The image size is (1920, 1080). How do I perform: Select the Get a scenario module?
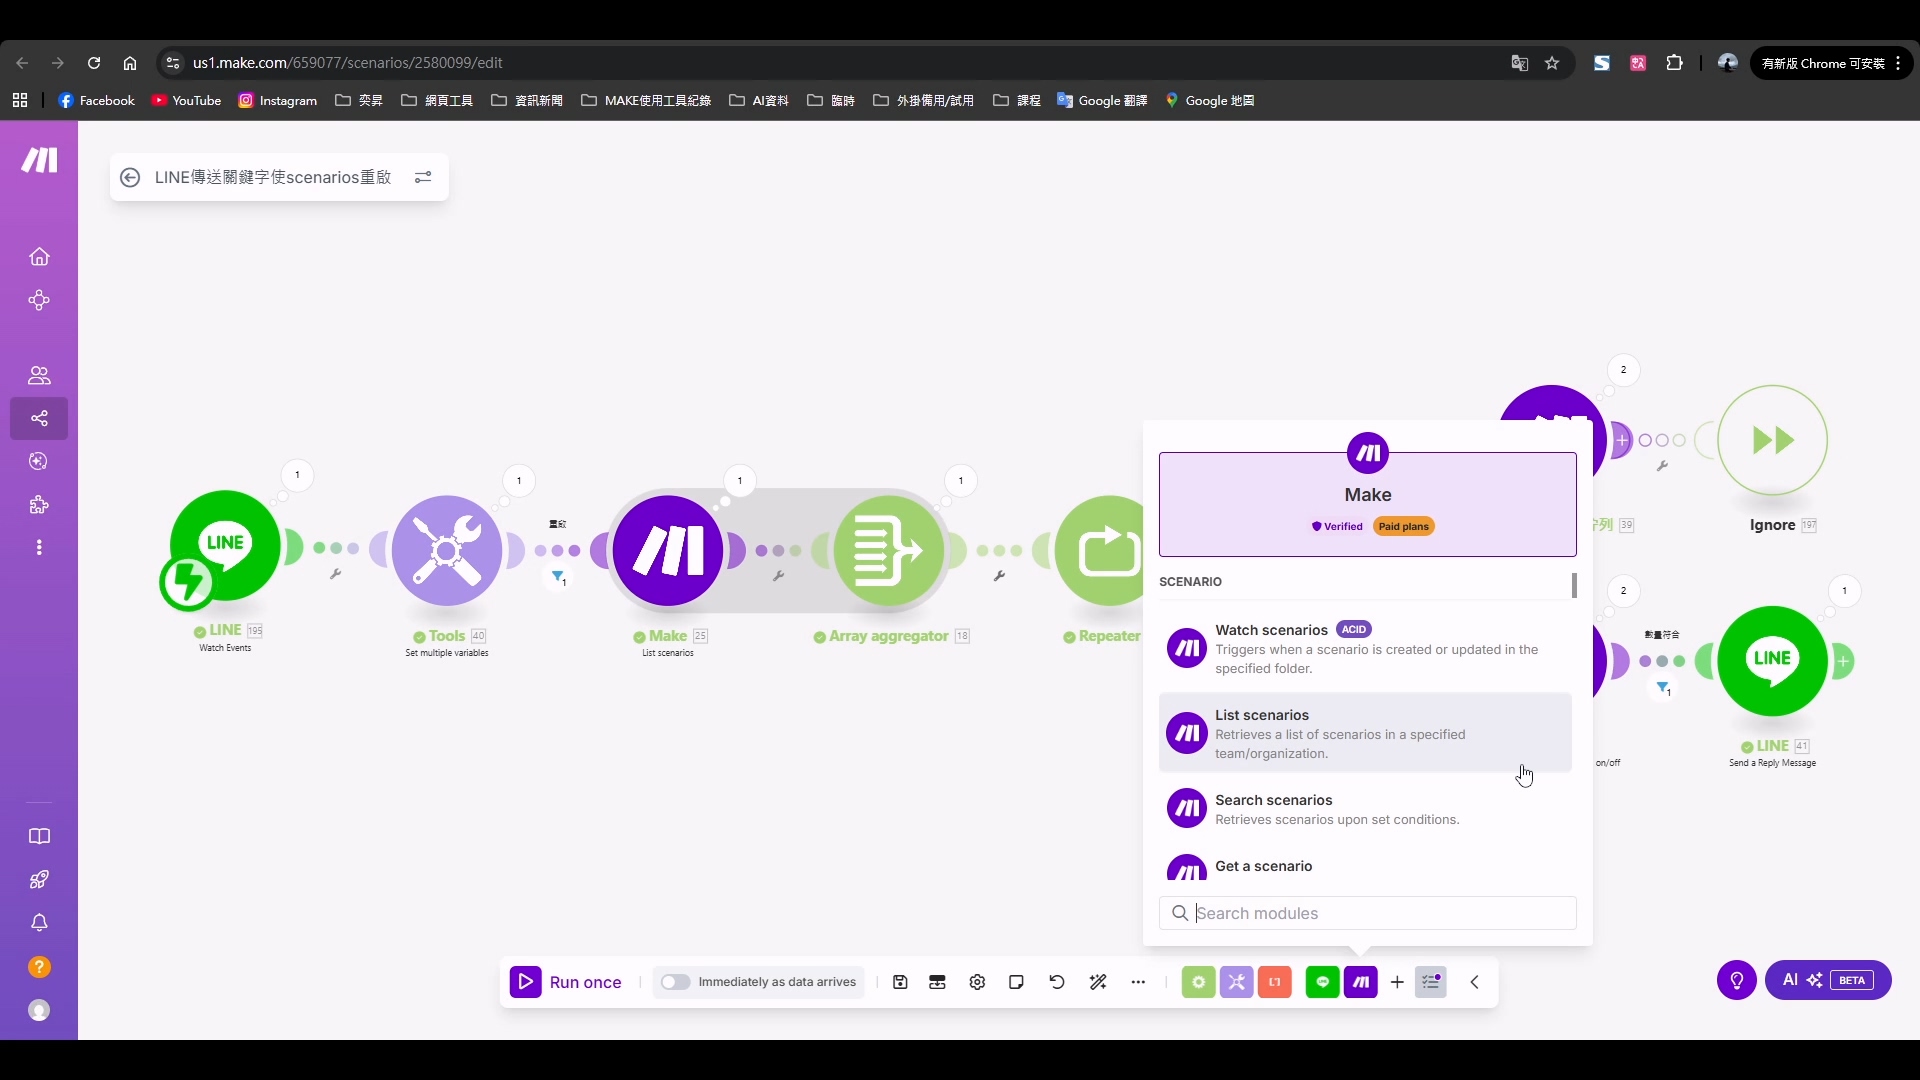(x=1365, y=866)
